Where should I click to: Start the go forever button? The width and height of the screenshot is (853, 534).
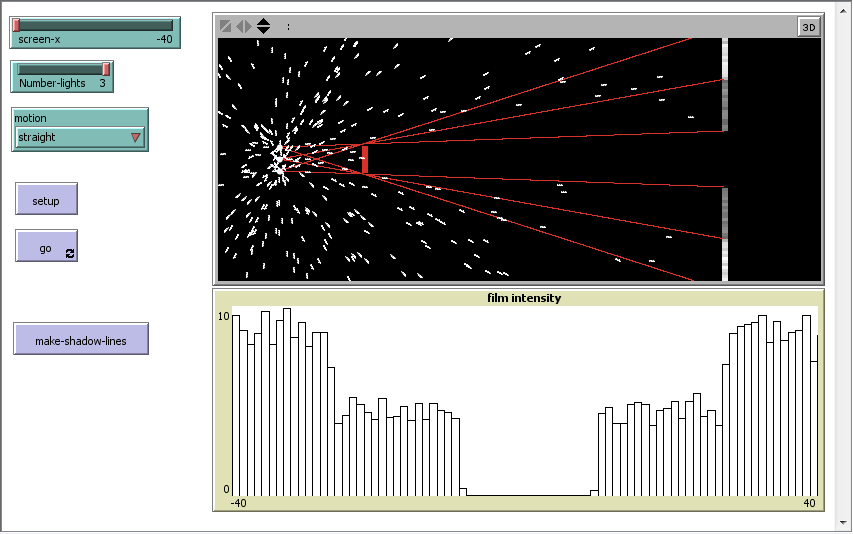tap(46, 246)
